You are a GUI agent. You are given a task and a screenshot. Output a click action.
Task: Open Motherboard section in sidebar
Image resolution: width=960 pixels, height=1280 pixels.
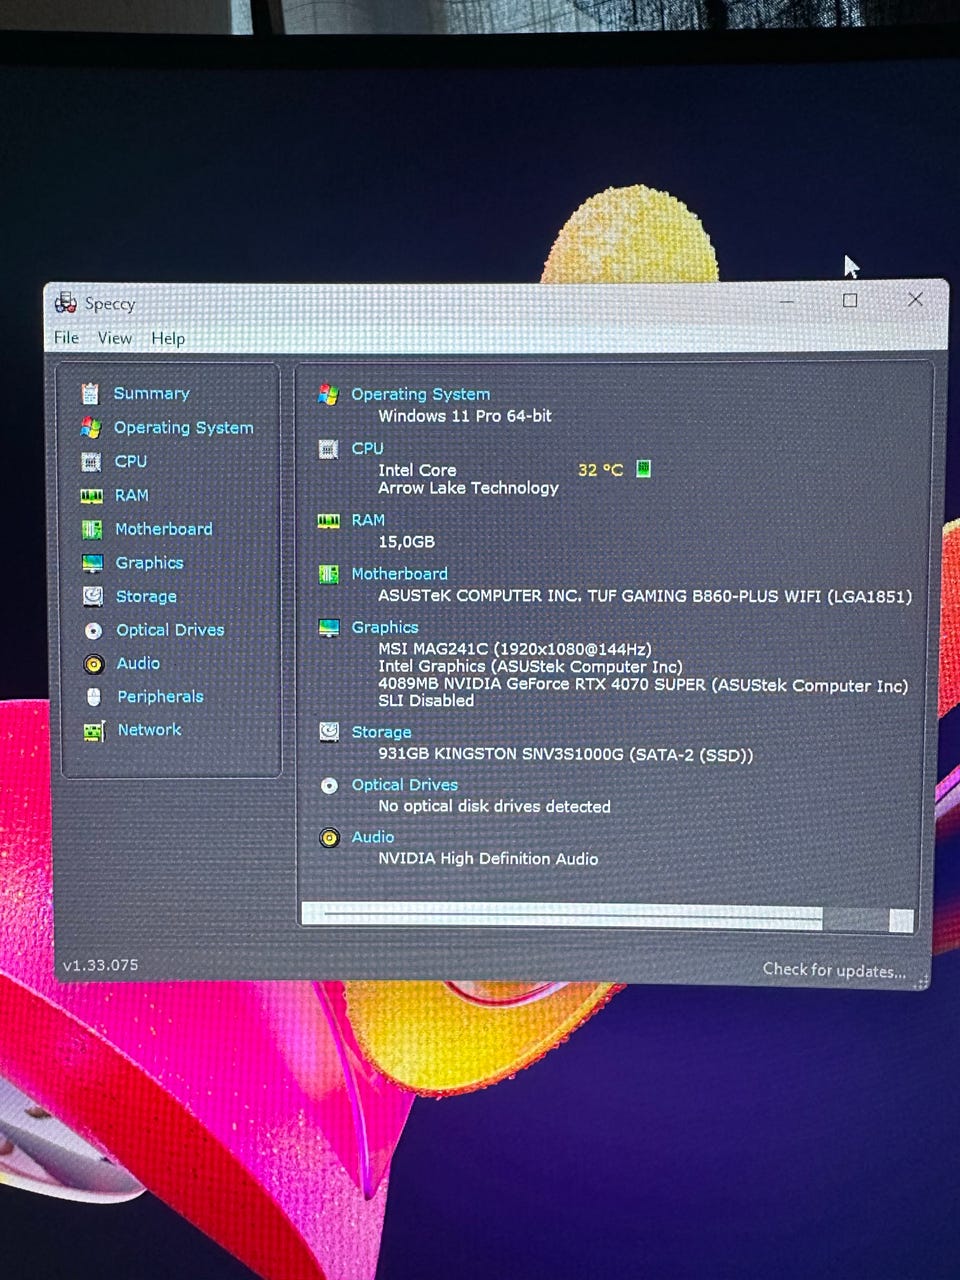[x=163, y=529]
